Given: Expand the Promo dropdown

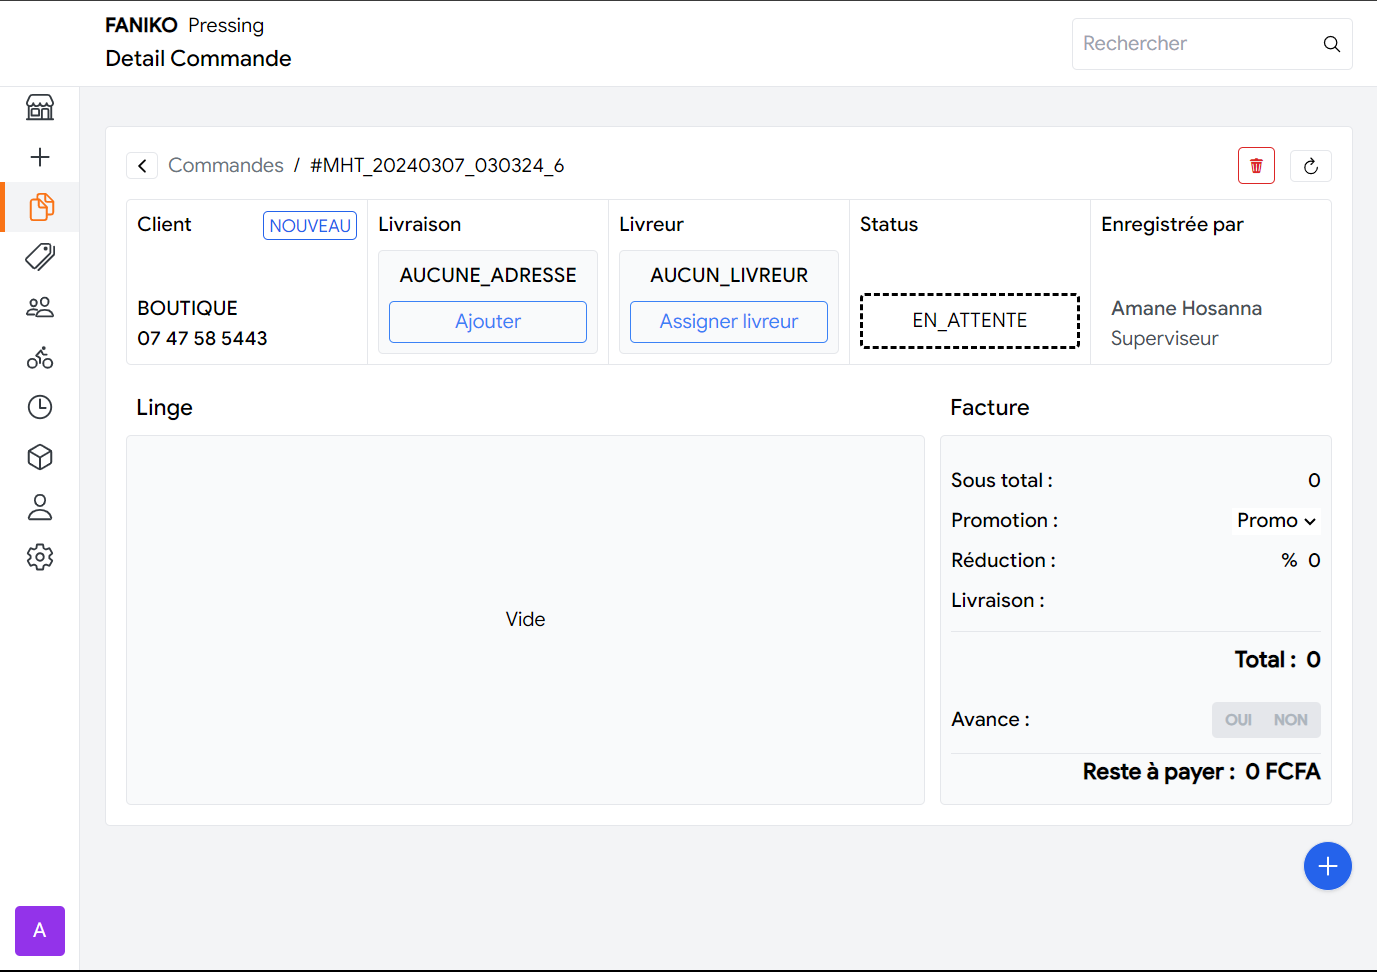Looking at the screenshot, I should (x=1276, y=520).
